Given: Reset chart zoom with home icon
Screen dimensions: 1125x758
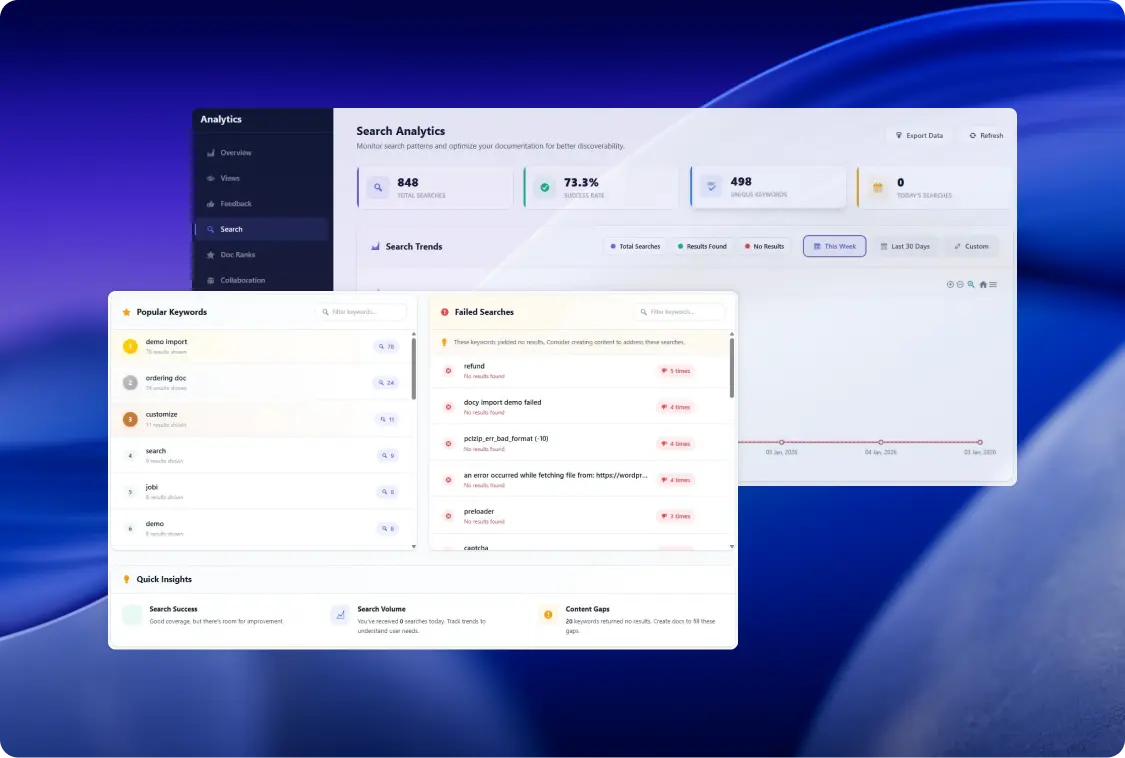Looking at the screenshot, I should 983,284.
